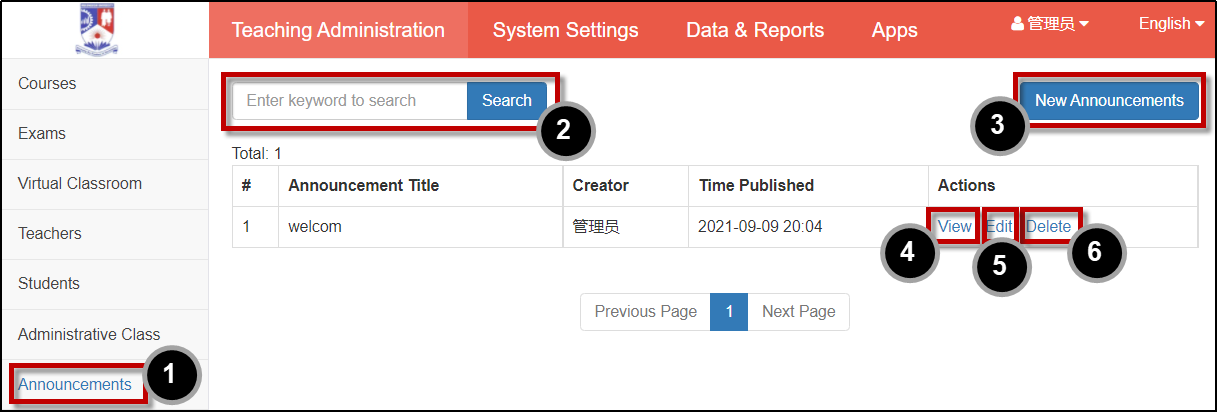Click the blue Search button
Image resolution: width=1217 pixels, height=412 pixels.
pos(507,100)
